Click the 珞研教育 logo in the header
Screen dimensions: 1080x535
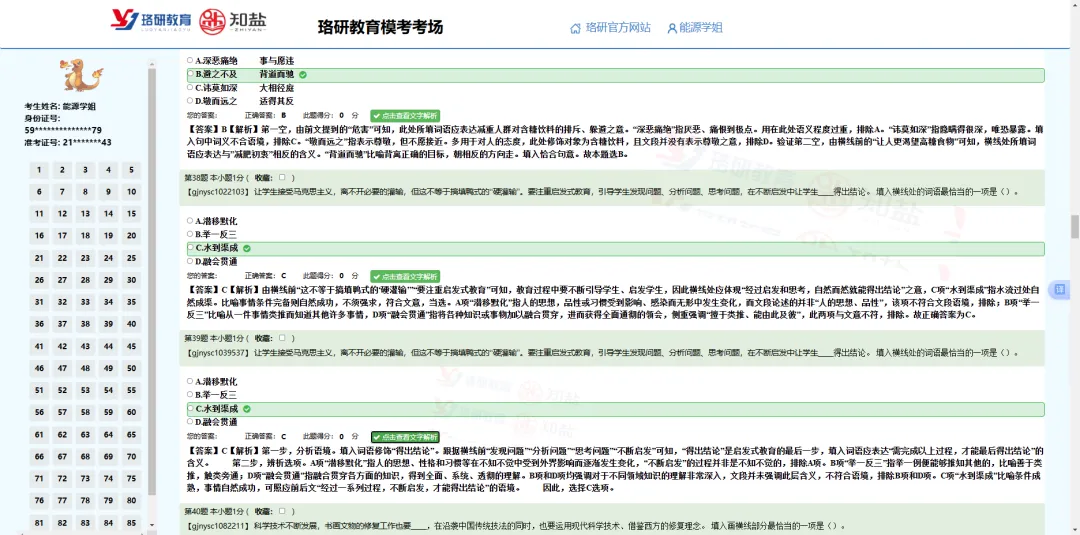152,21
